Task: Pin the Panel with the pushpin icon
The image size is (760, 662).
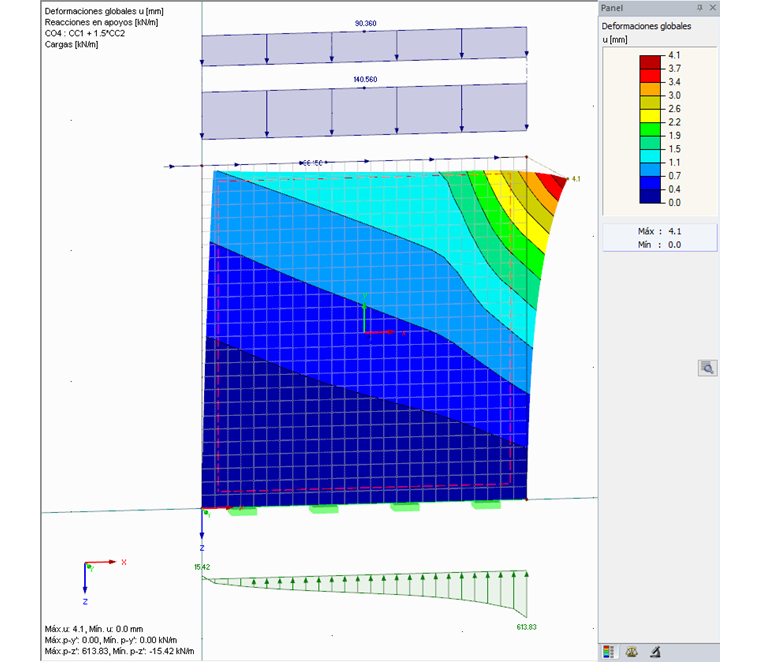Action: (x=699, y=8)
